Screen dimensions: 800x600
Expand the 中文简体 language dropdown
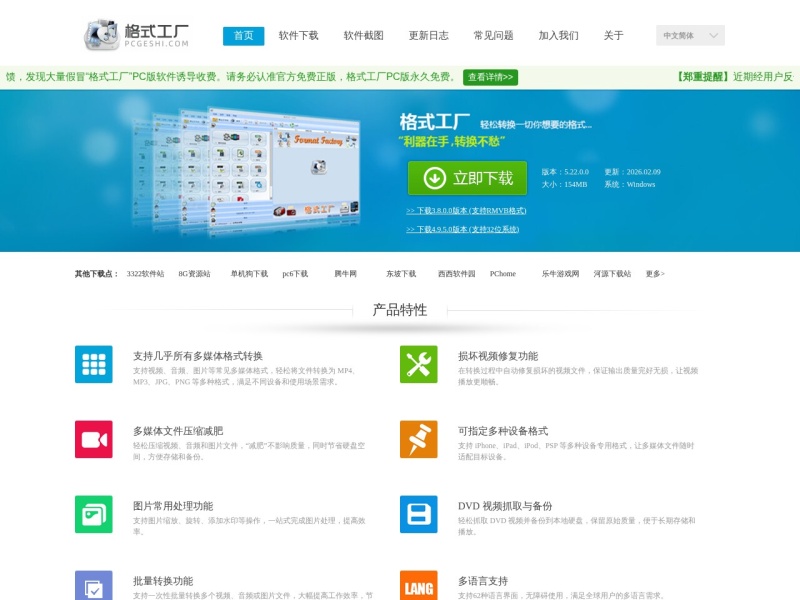pos(690,36)
